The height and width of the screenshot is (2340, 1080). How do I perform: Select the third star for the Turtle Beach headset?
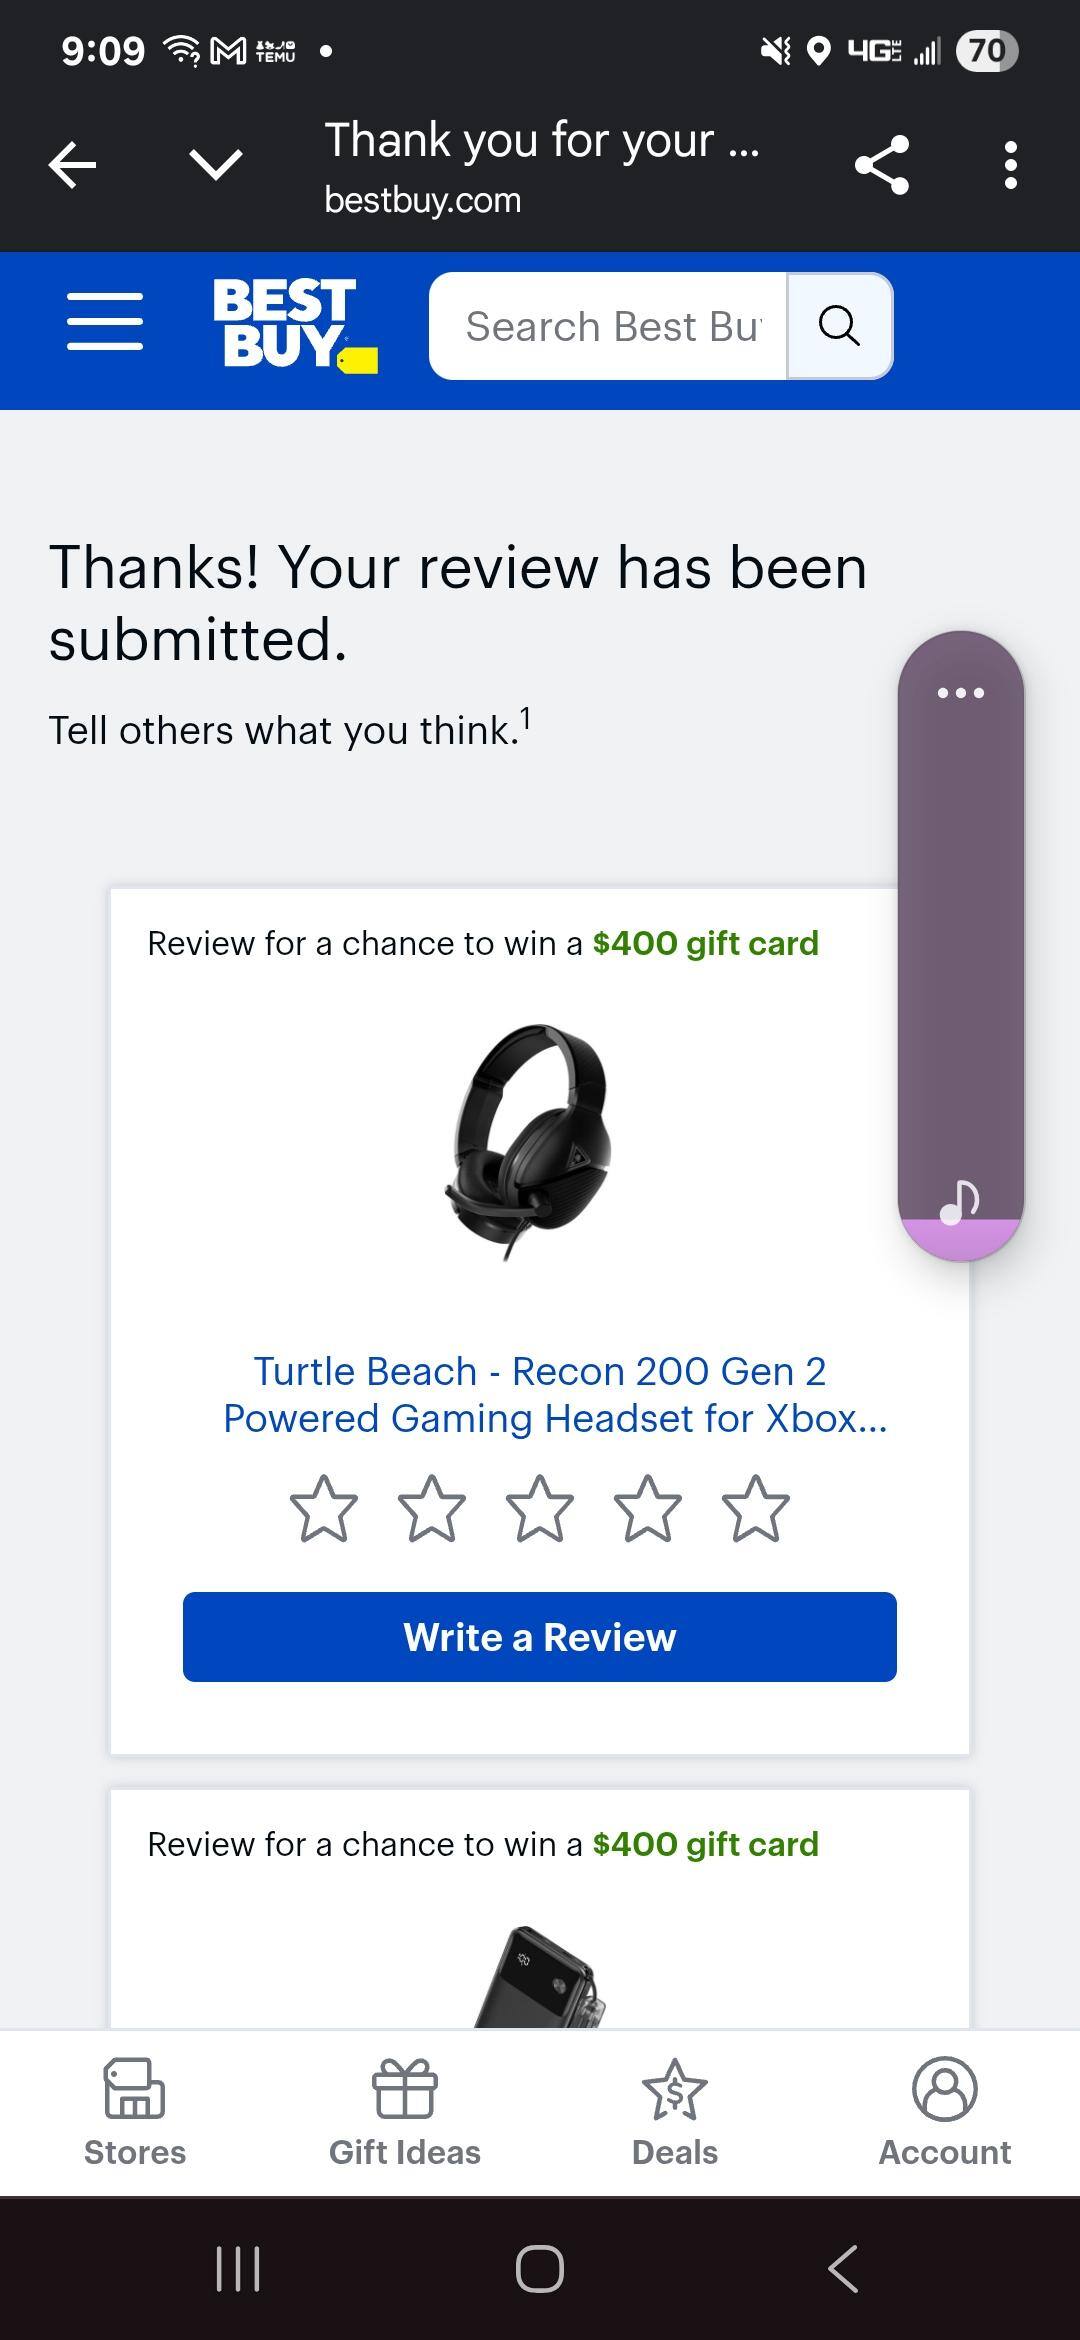click(539, 1510)
